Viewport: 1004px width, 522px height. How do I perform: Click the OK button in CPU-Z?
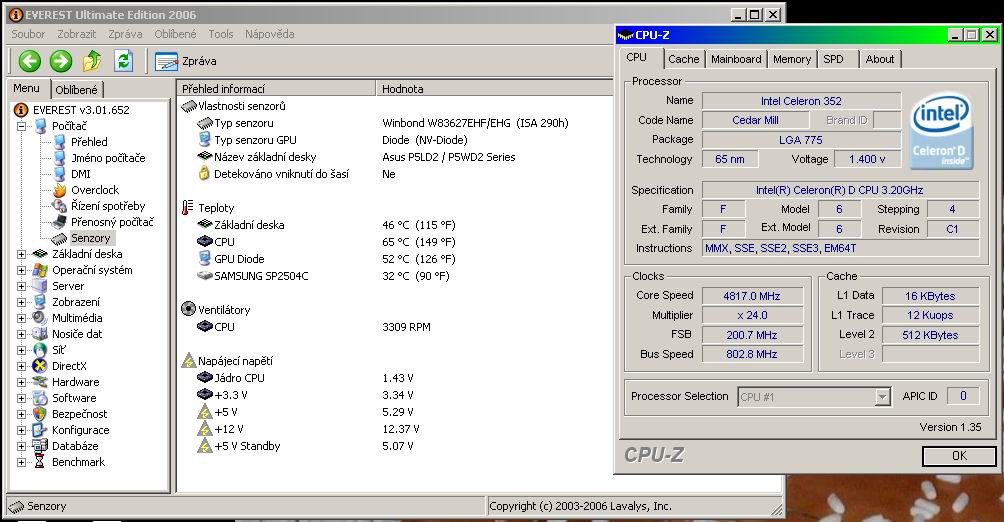958,456
